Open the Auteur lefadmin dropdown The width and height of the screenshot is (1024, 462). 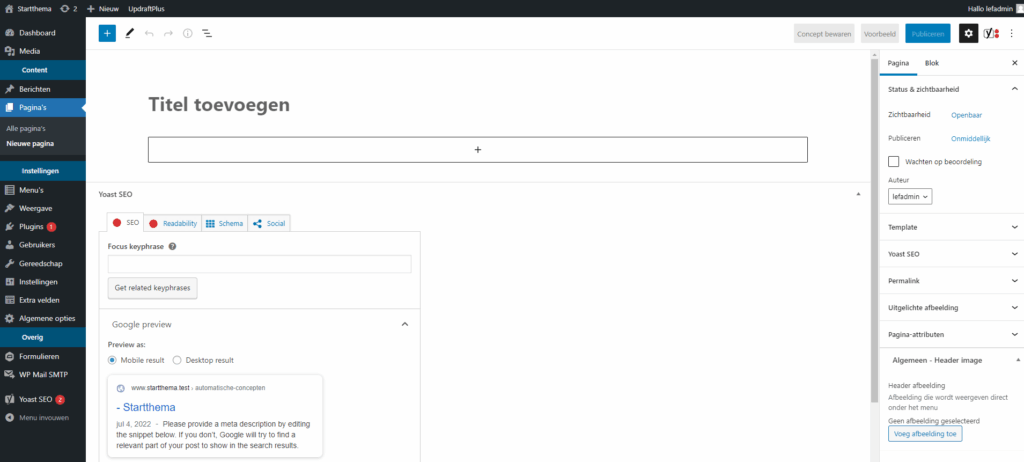click(x=910, y=197)
